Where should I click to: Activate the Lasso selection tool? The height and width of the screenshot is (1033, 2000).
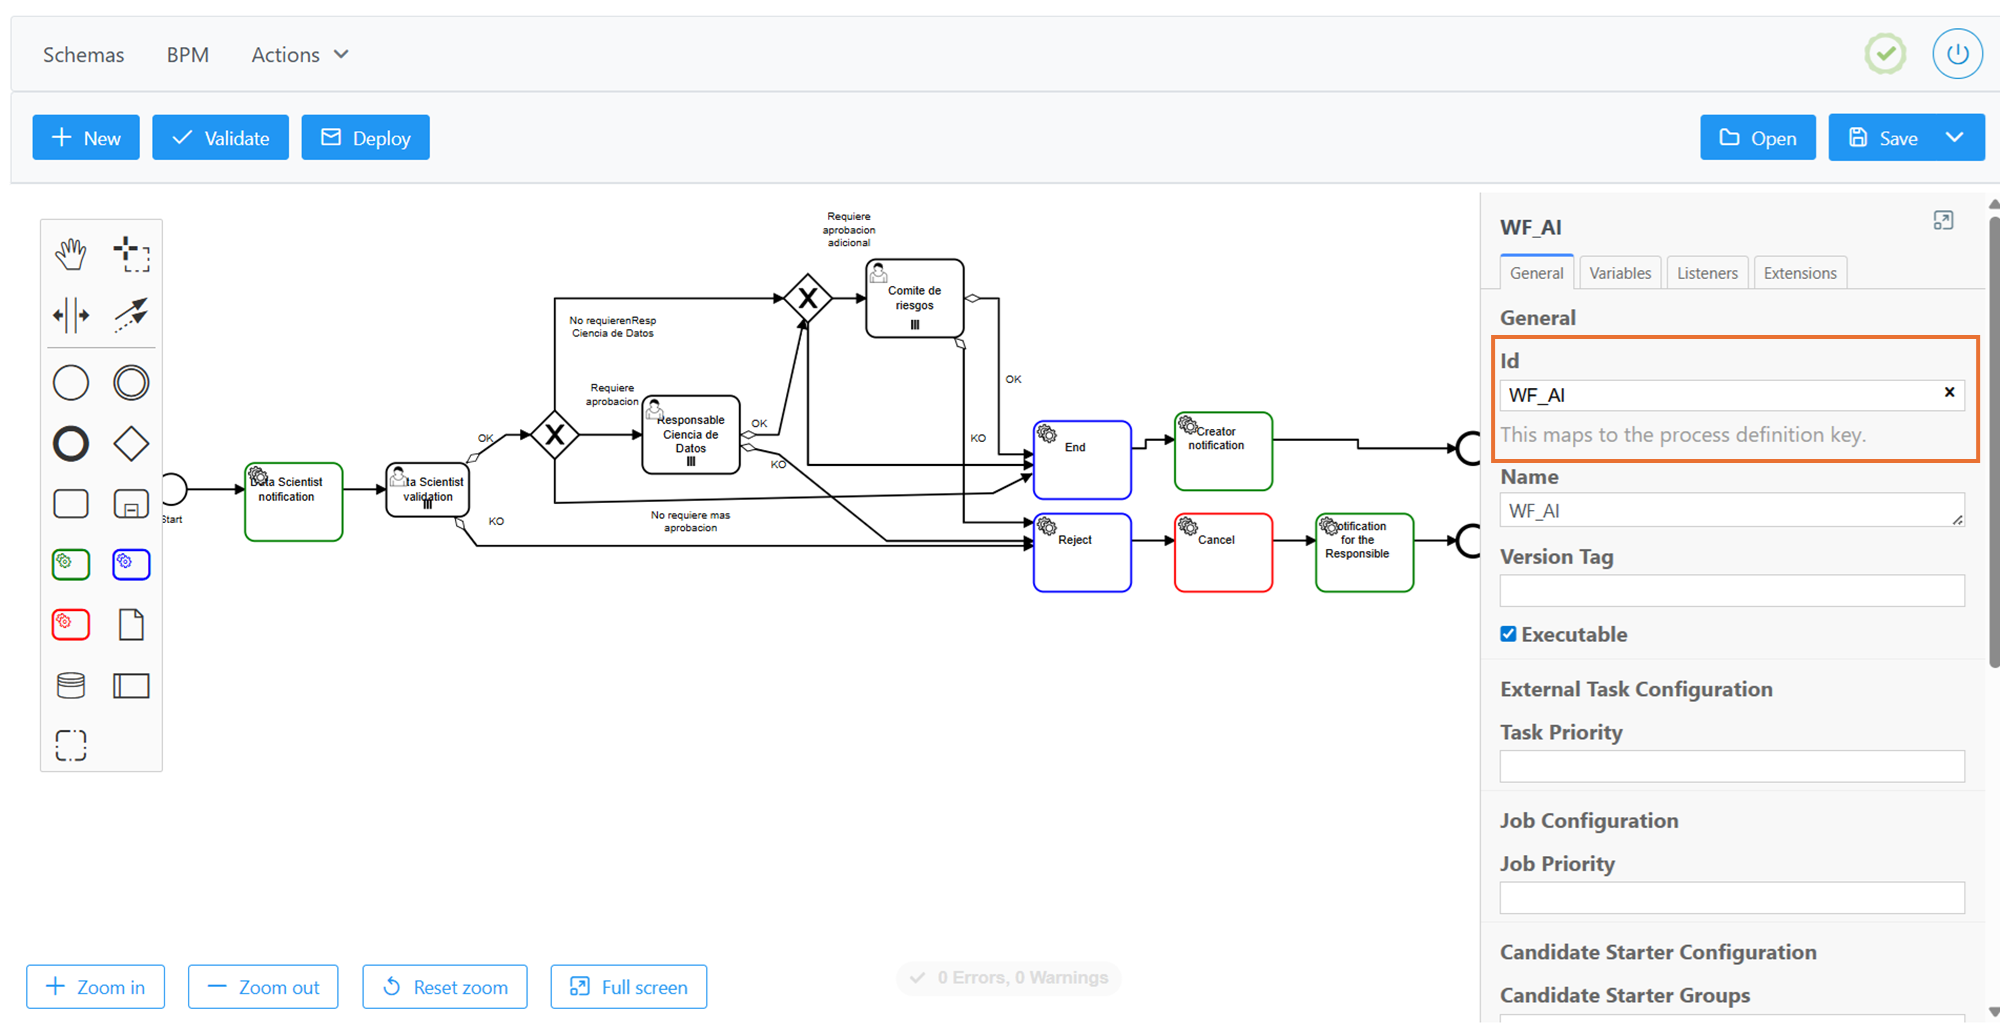(x=131, y=254)
